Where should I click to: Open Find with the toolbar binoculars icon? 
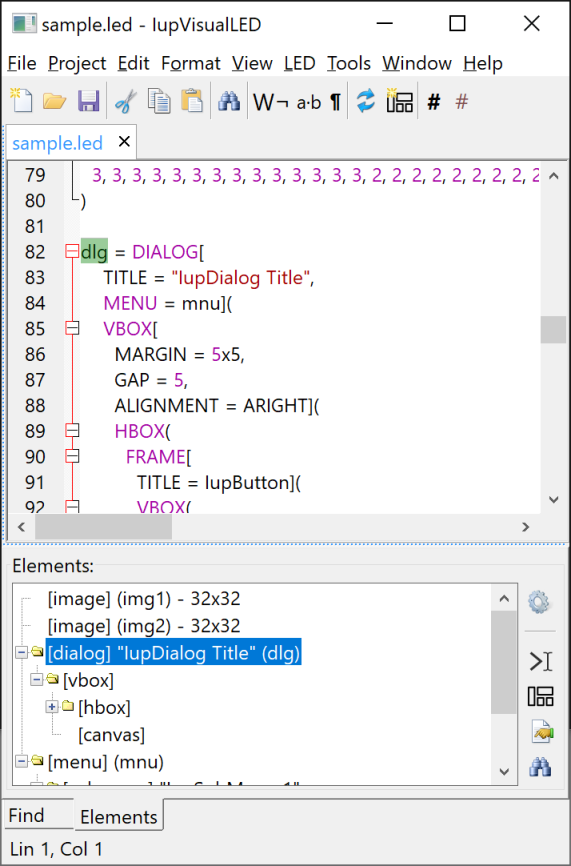click(x=229, y=102)
